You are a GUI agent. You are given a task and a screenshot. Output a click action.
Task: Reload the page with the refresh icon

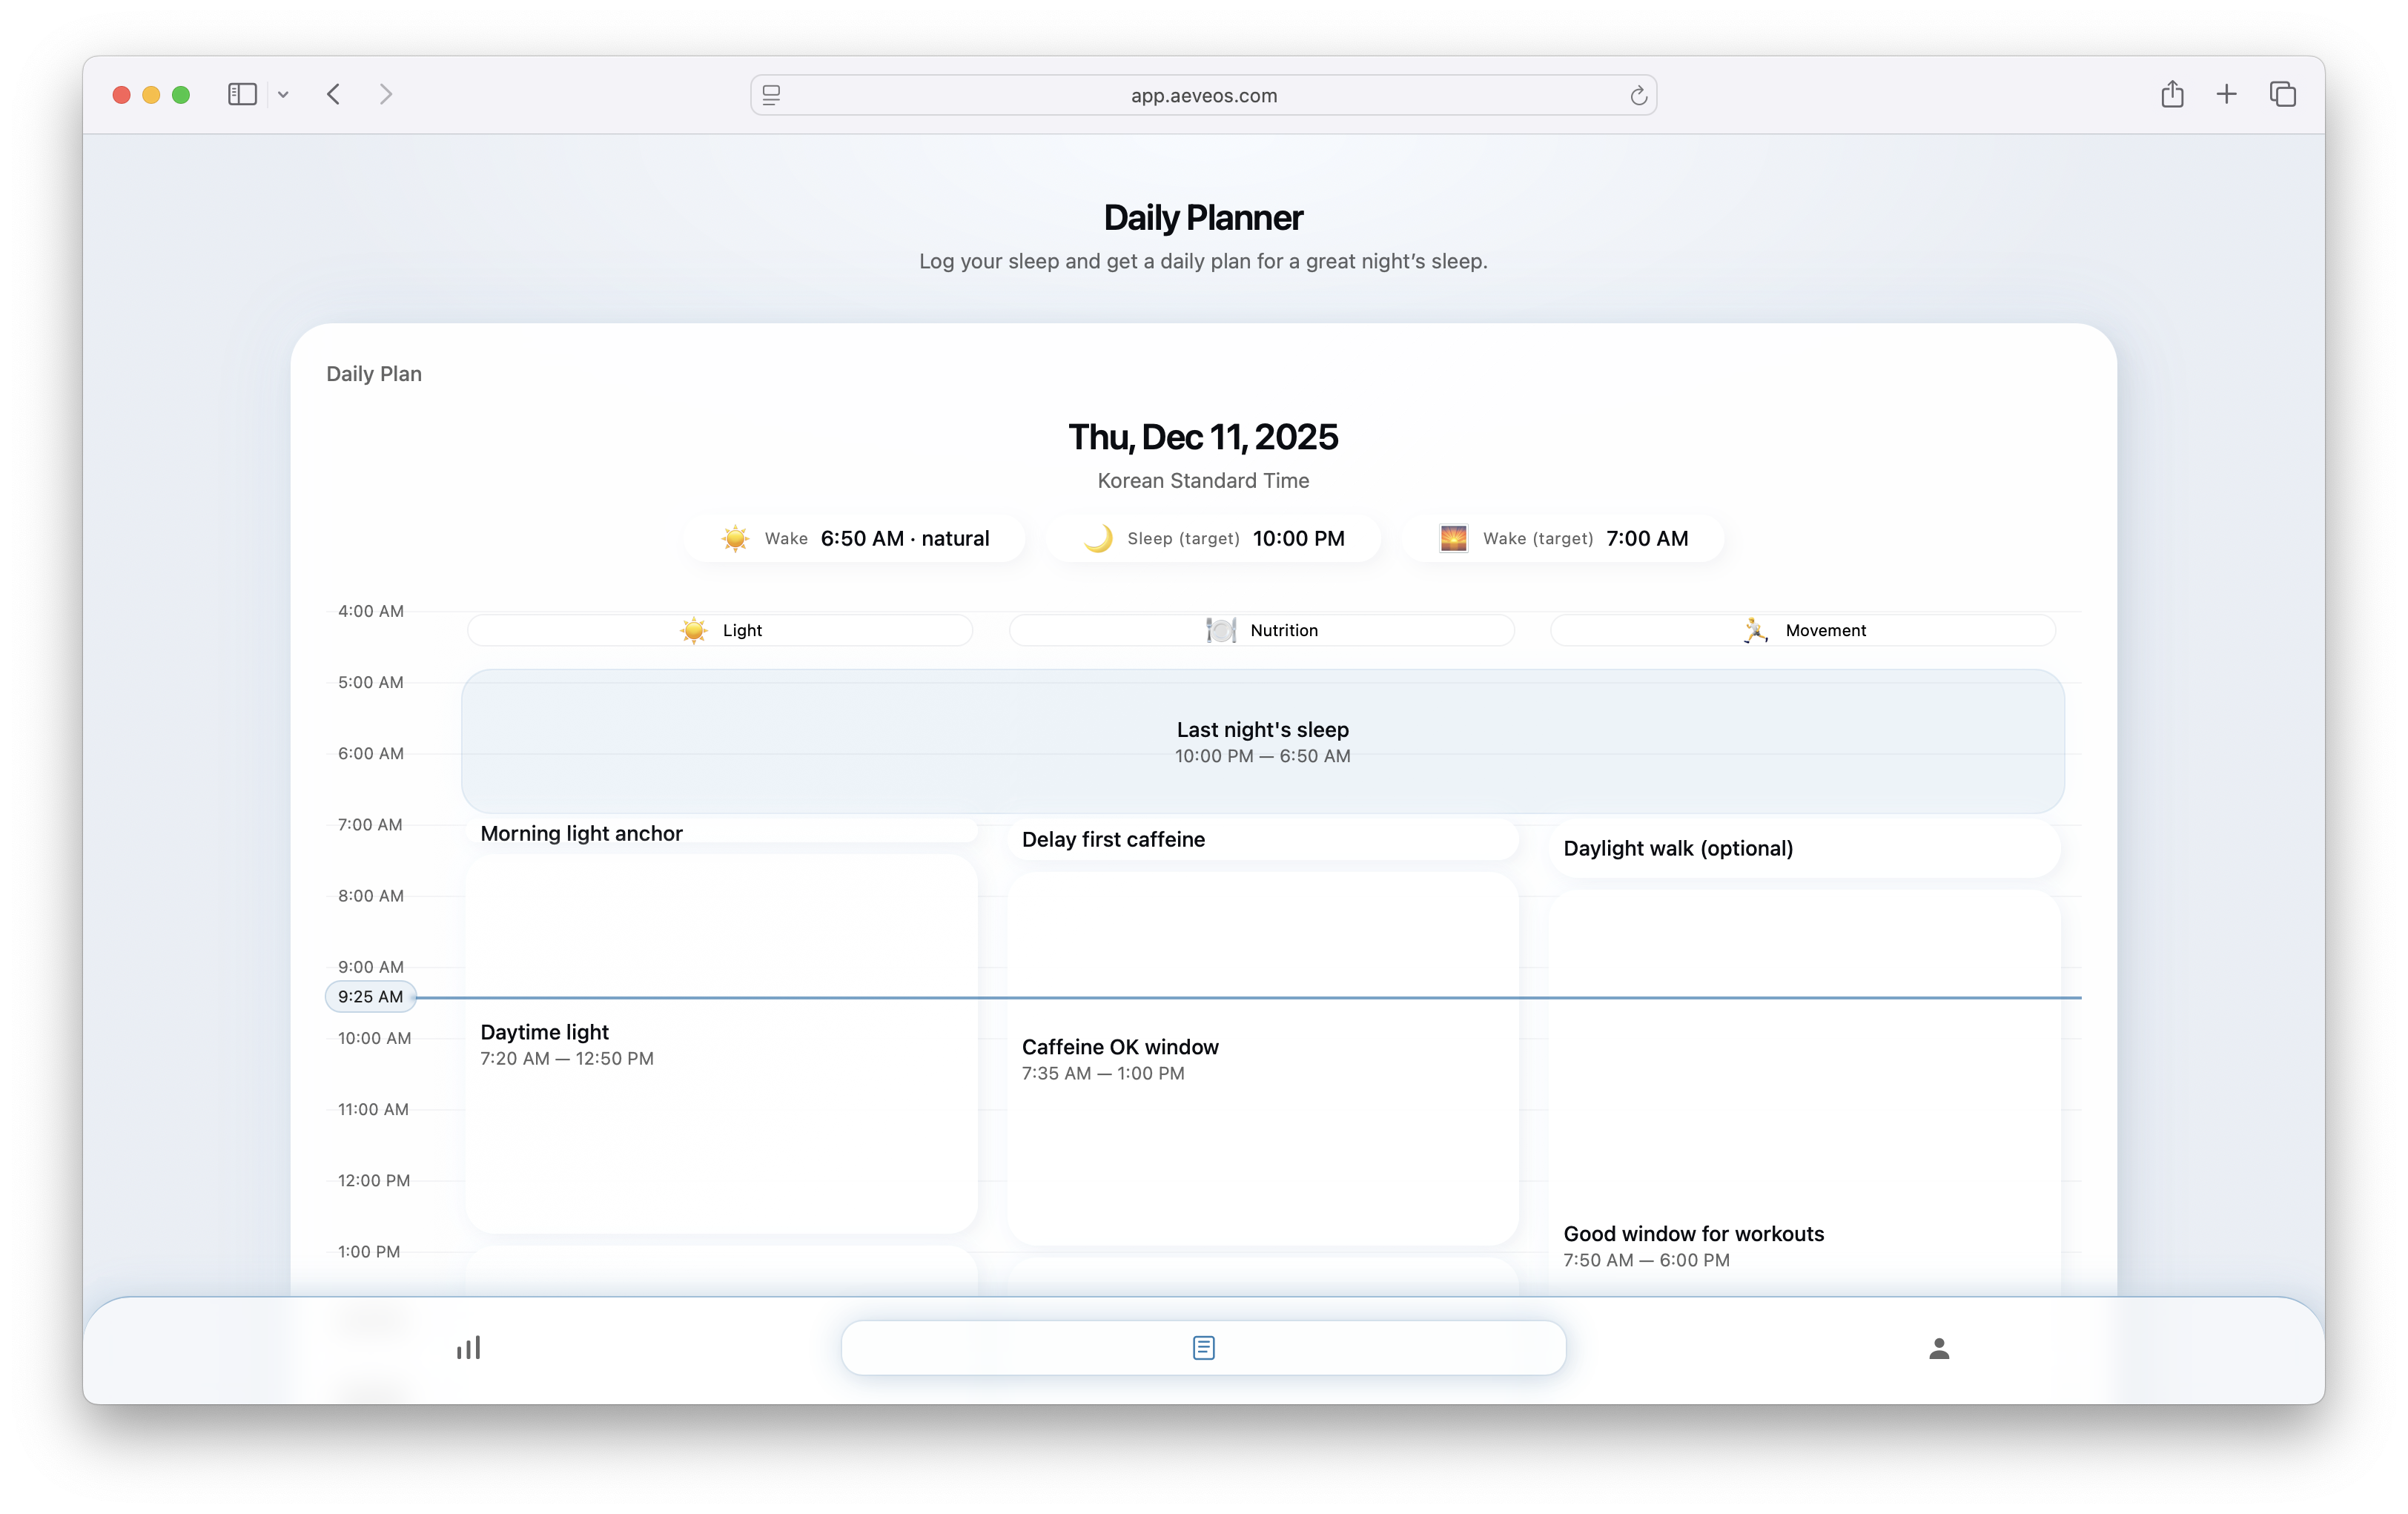(1638, 95)
